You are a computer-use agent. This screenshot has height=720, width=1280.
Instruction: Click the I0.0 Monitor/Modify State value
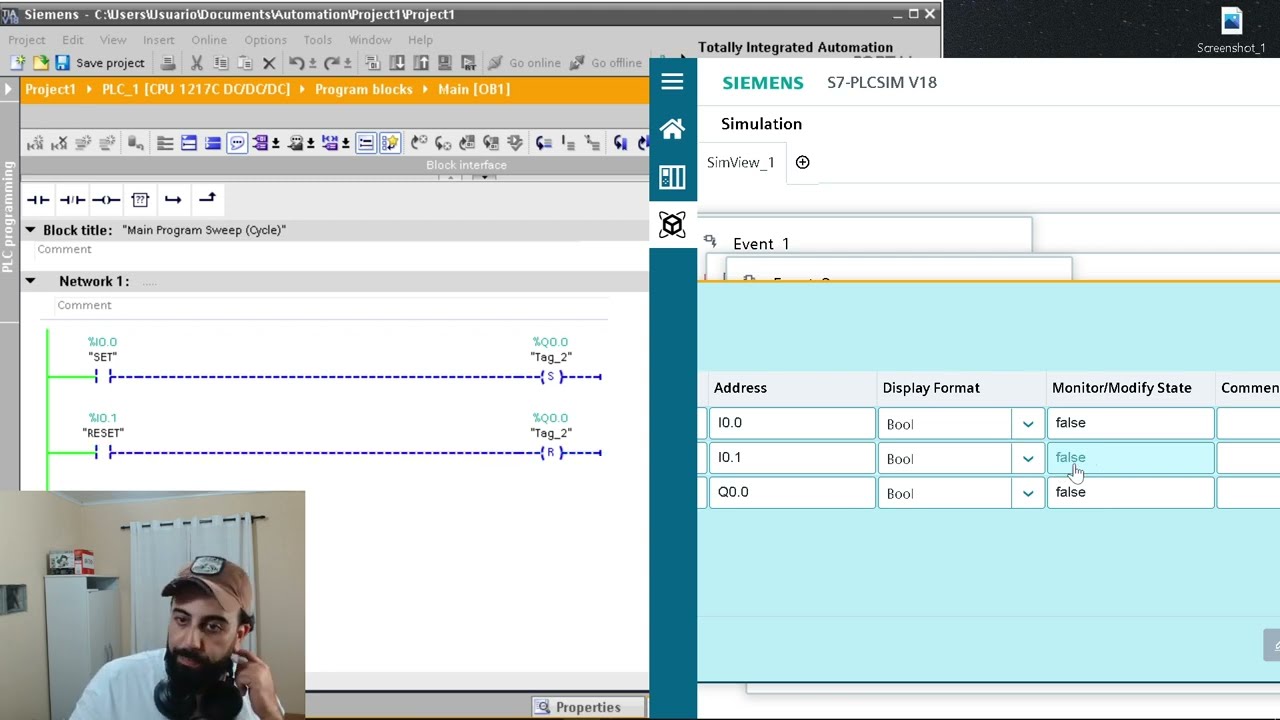tap(1130, 423)
